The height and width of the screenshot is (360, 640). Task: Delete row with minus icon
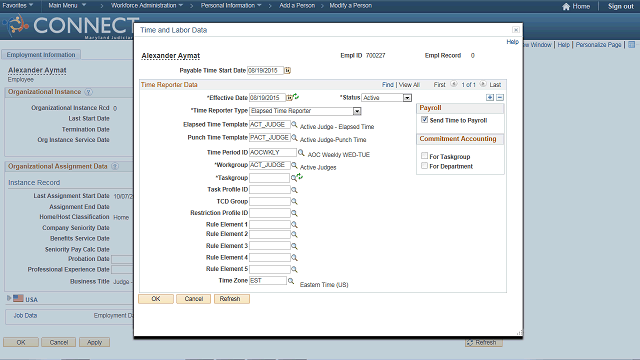tap(500, 98)
